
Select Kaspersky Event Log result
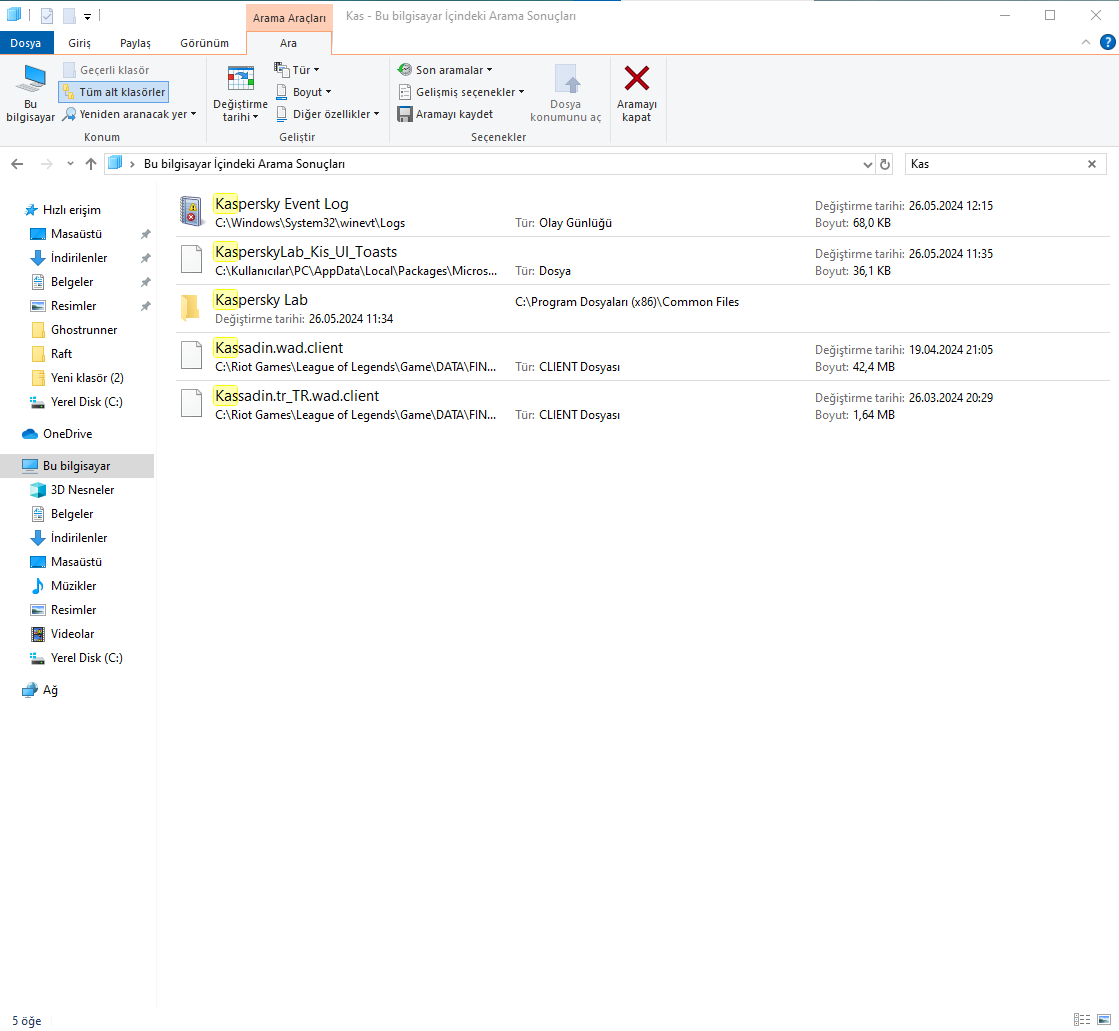[x=642, y=213]
